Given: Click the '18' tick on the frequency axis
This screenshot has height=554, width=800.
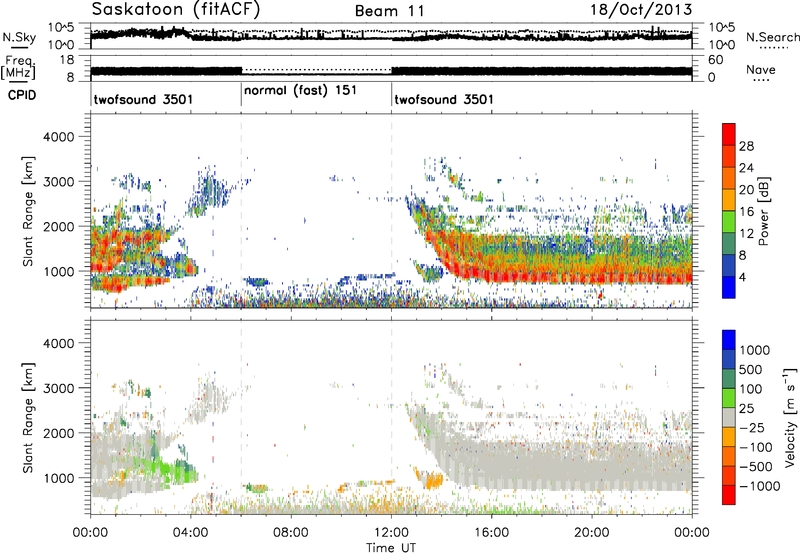Looking at the screenshot, I should [67, 60].
